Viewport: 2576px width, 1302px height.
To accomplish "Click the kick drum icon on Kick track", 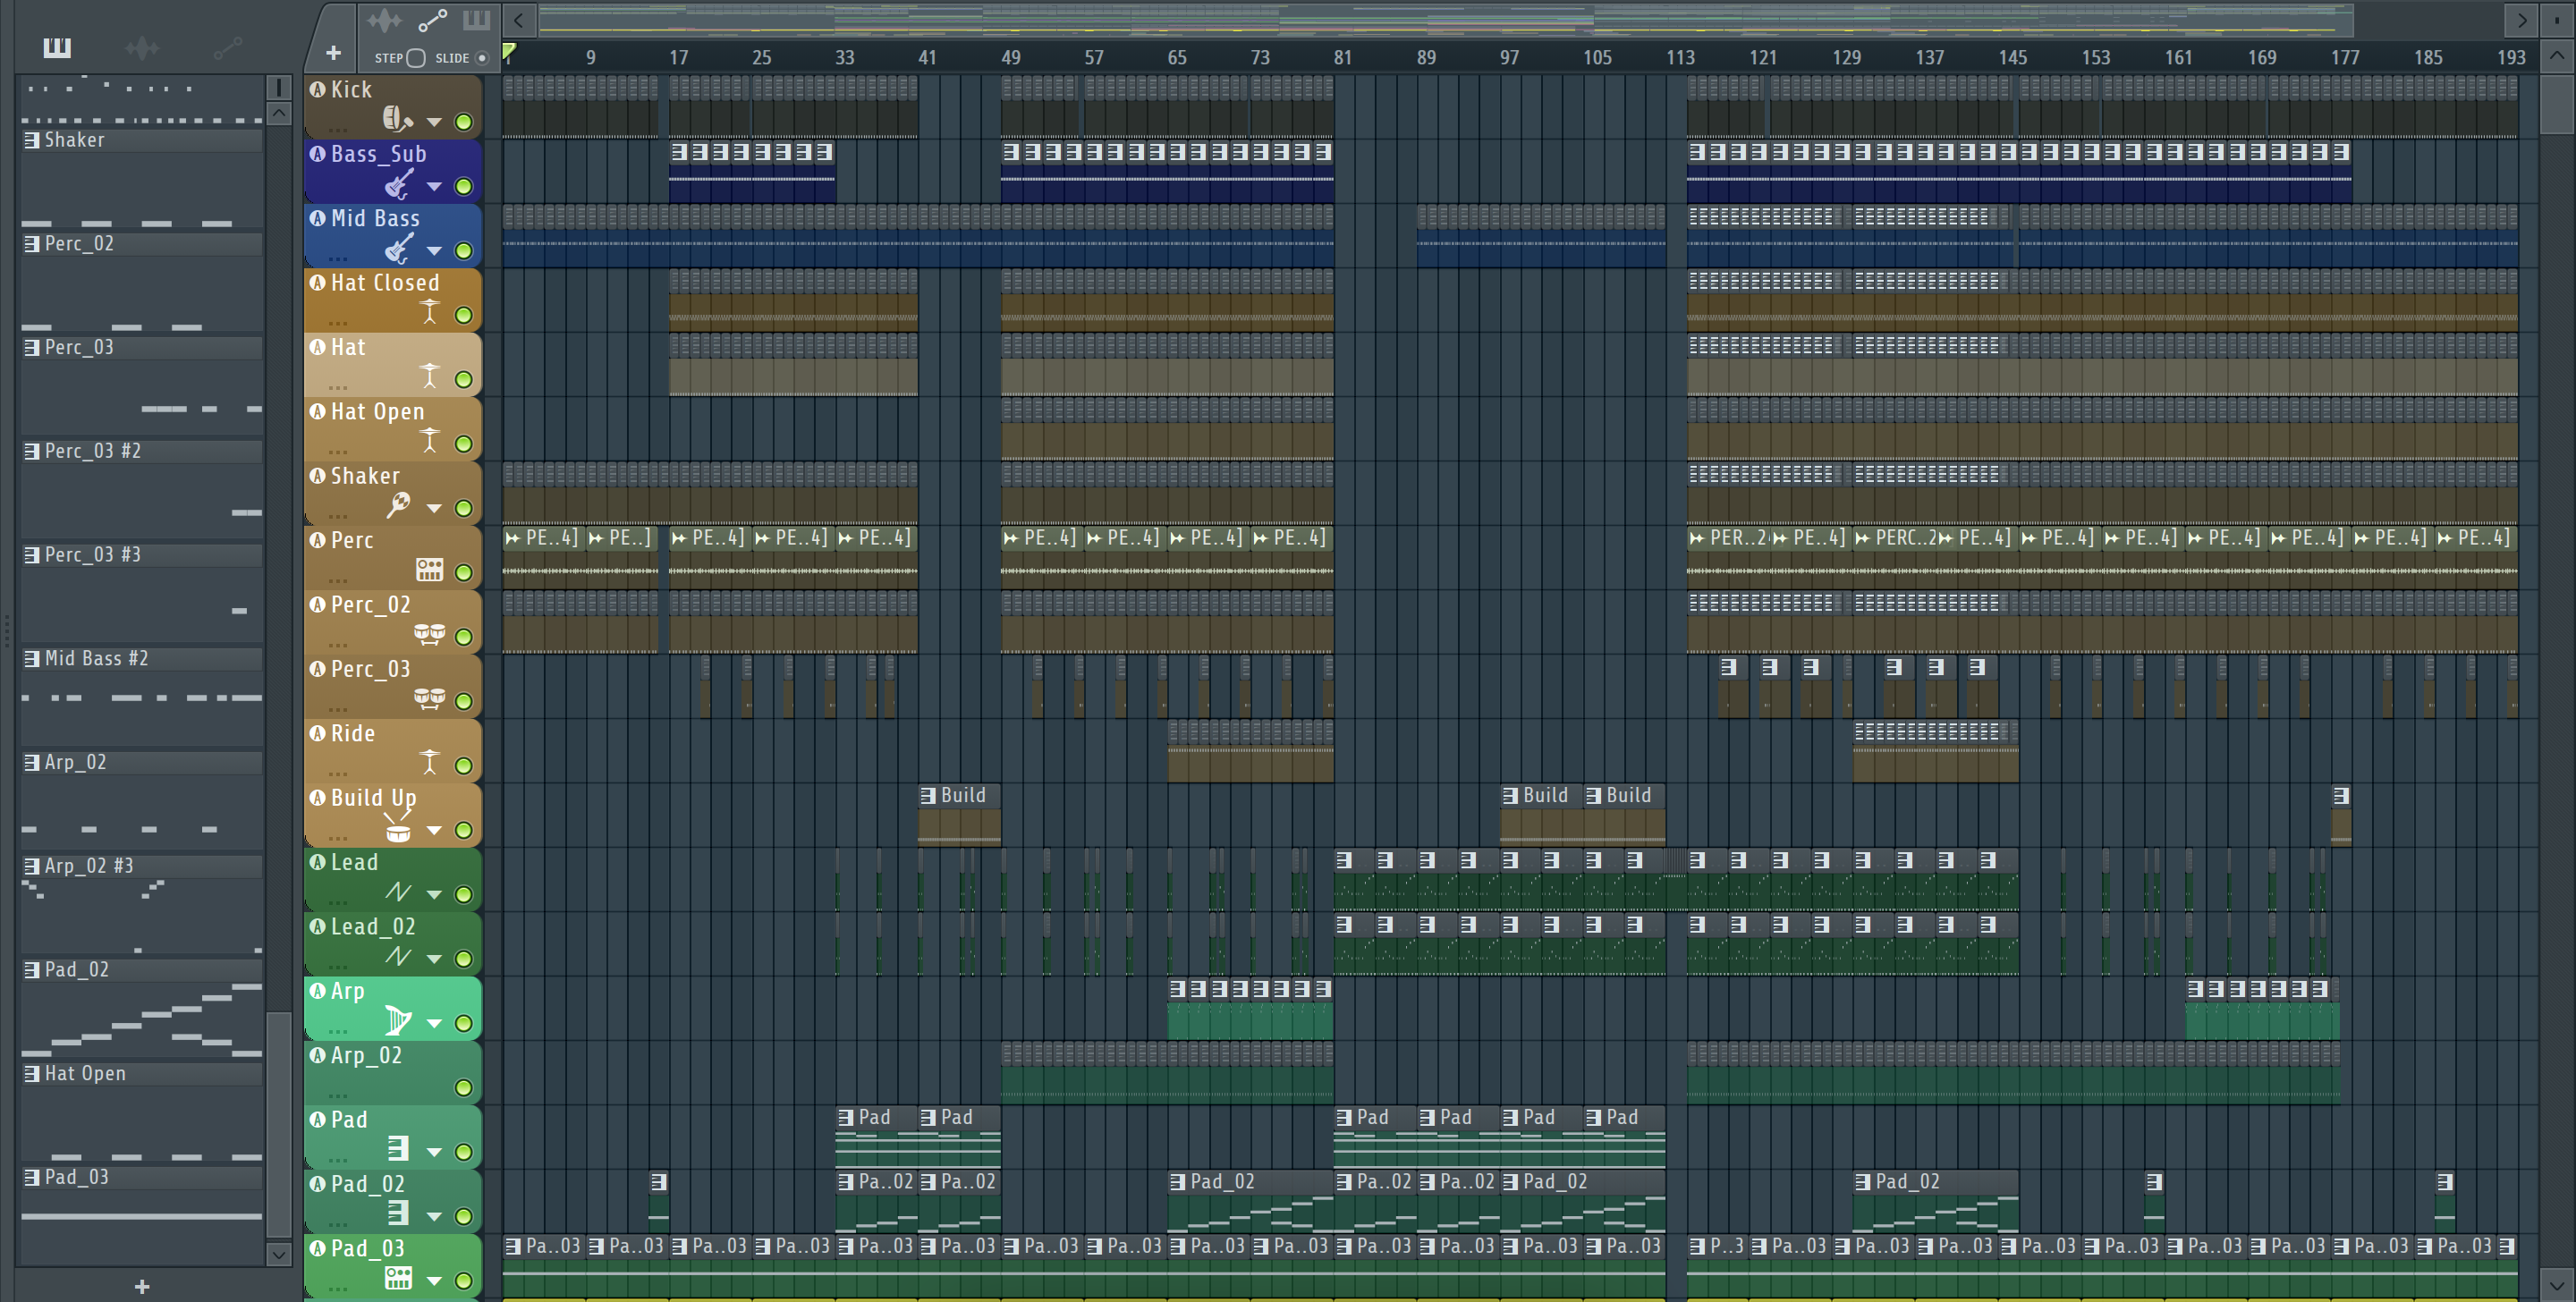I will tap(397, 119).
